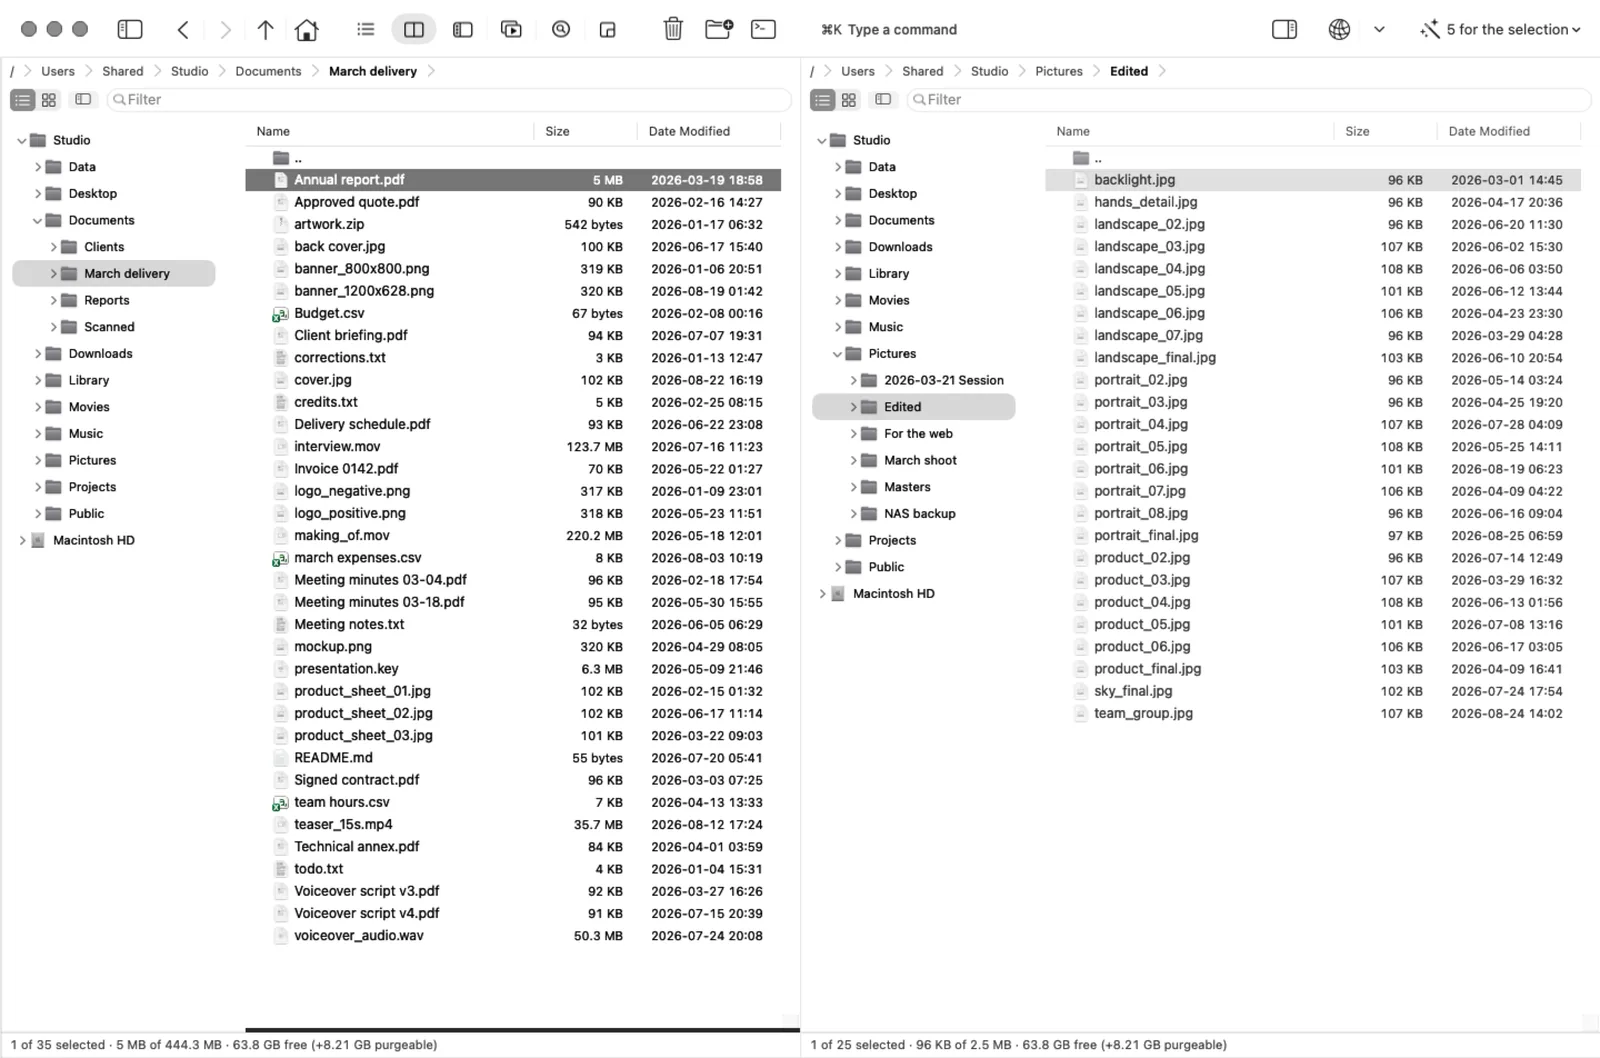Expand Clients folder in left tree
The width and height of the screenshot is (1600, 1058).
54,247
